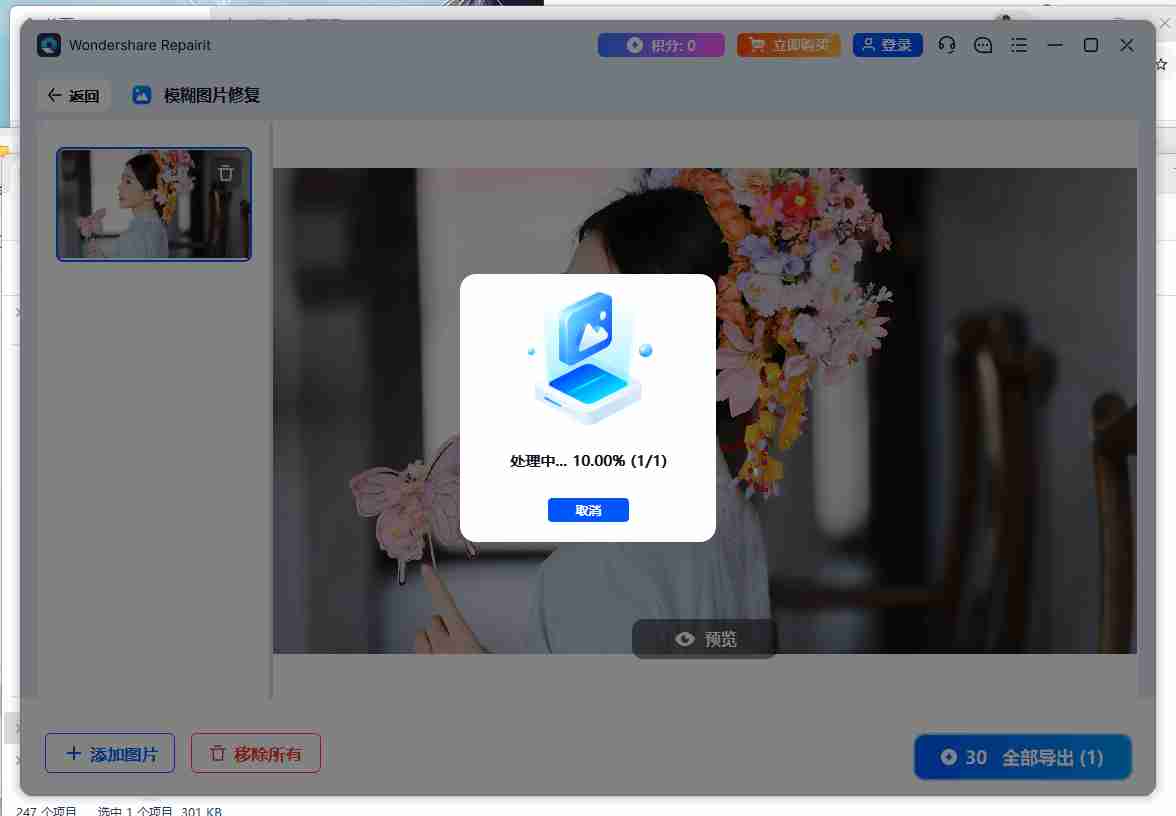1176x816 pixels.
Task: Click the 立即购买 shopping cart button
Action: (x=788, y=46)
